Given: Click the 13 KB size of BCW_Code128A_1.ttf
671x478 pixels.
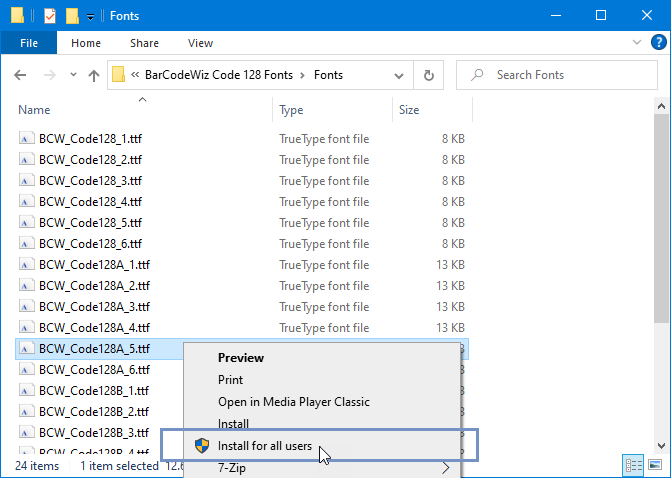Looking at the screenshot, I should 450,264.
